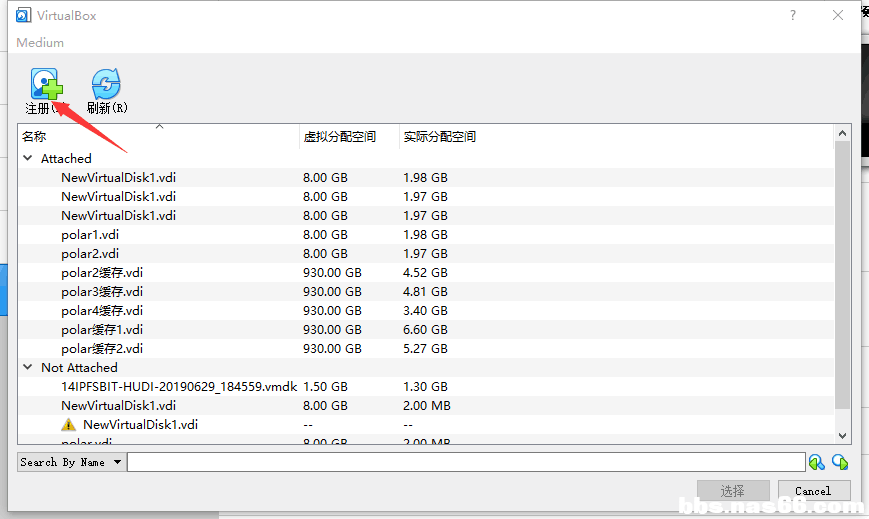Click the VirtualBox title bar app icon
The image size is (869, 519).
click(23, 16)
